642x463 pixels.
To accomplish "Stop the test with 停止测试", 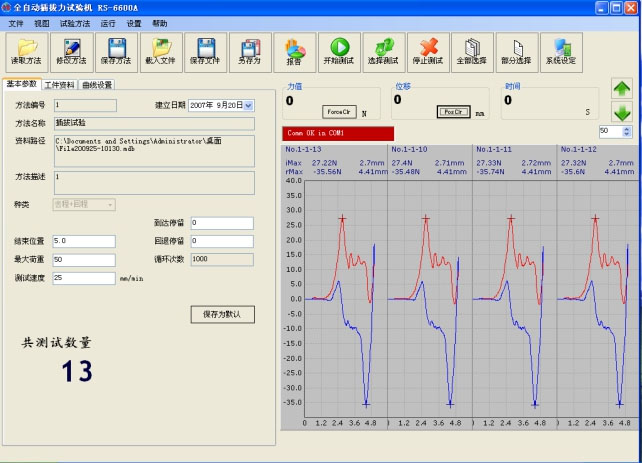I will click(x=427, y=48).
